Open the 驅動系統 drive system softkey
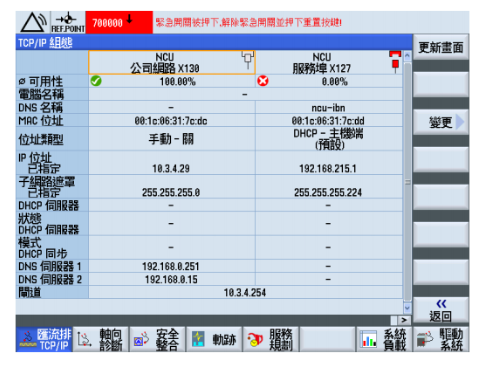Image resolution: width=485 pixels, height=366 pixels. (x=441, y=339)
